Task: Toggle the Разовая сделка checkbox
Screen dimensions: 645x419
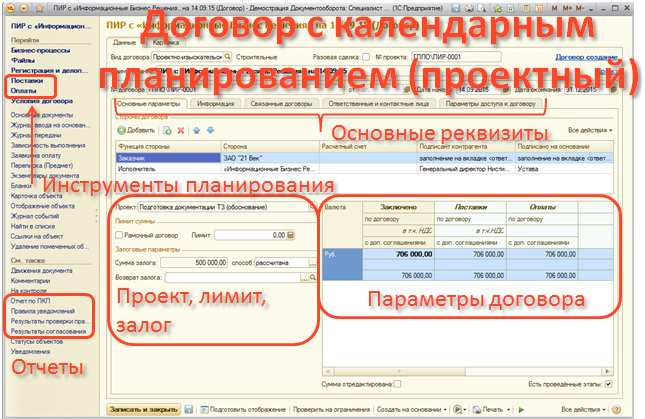Action: point(366,58)
